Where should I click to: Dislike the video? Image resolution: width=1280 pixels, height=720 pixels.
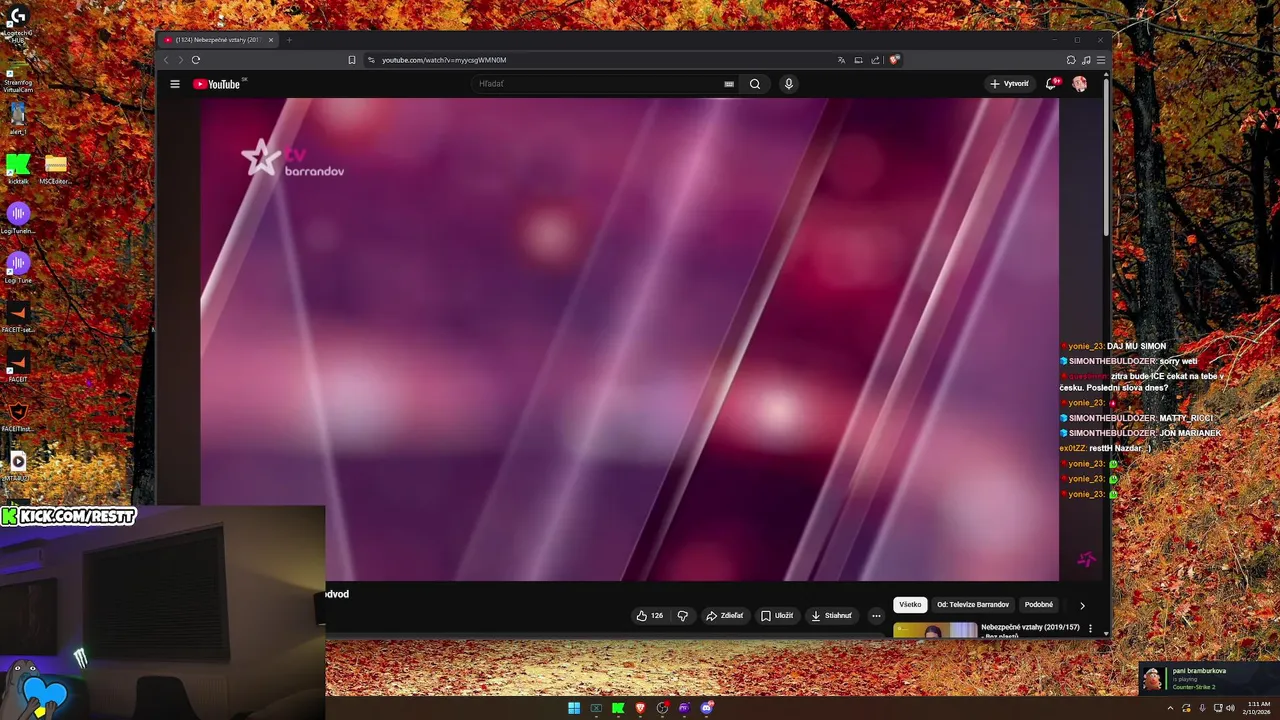tap(683, 616)
